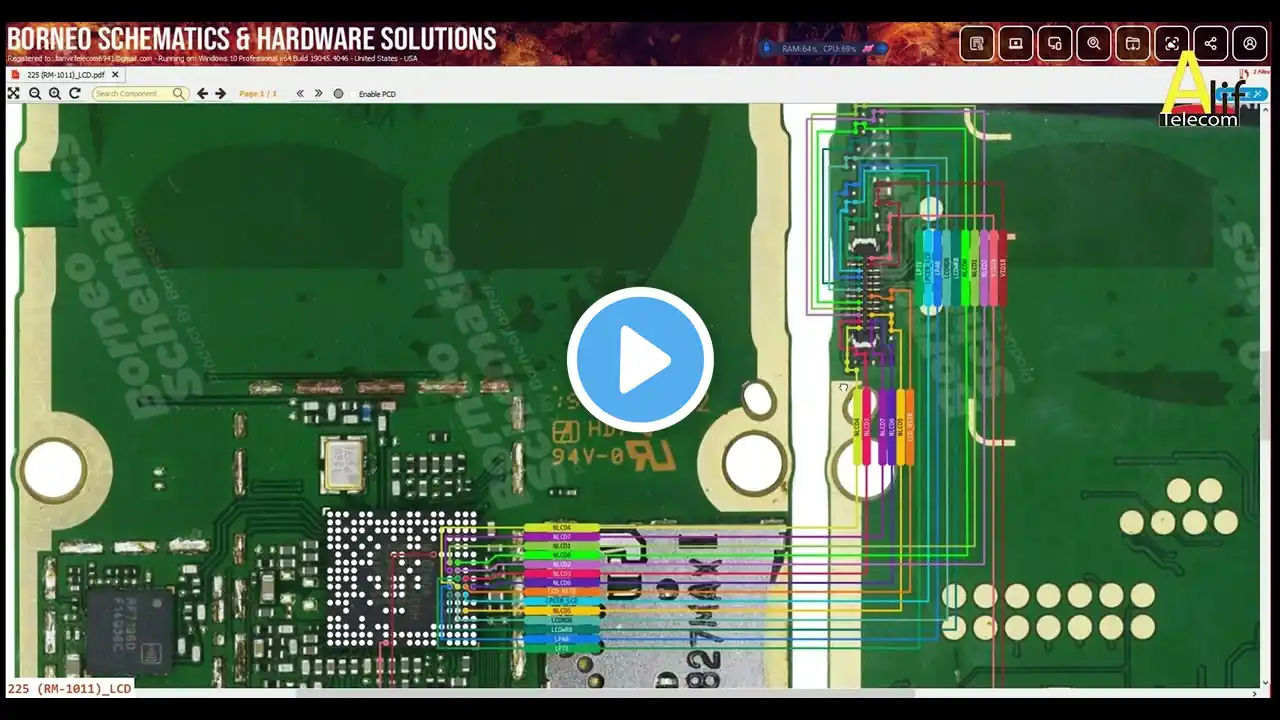Viewport: 1280px width, 720px height.
Task: Click the vertical scrollbar on the right edge
Action: (1266, 395)
